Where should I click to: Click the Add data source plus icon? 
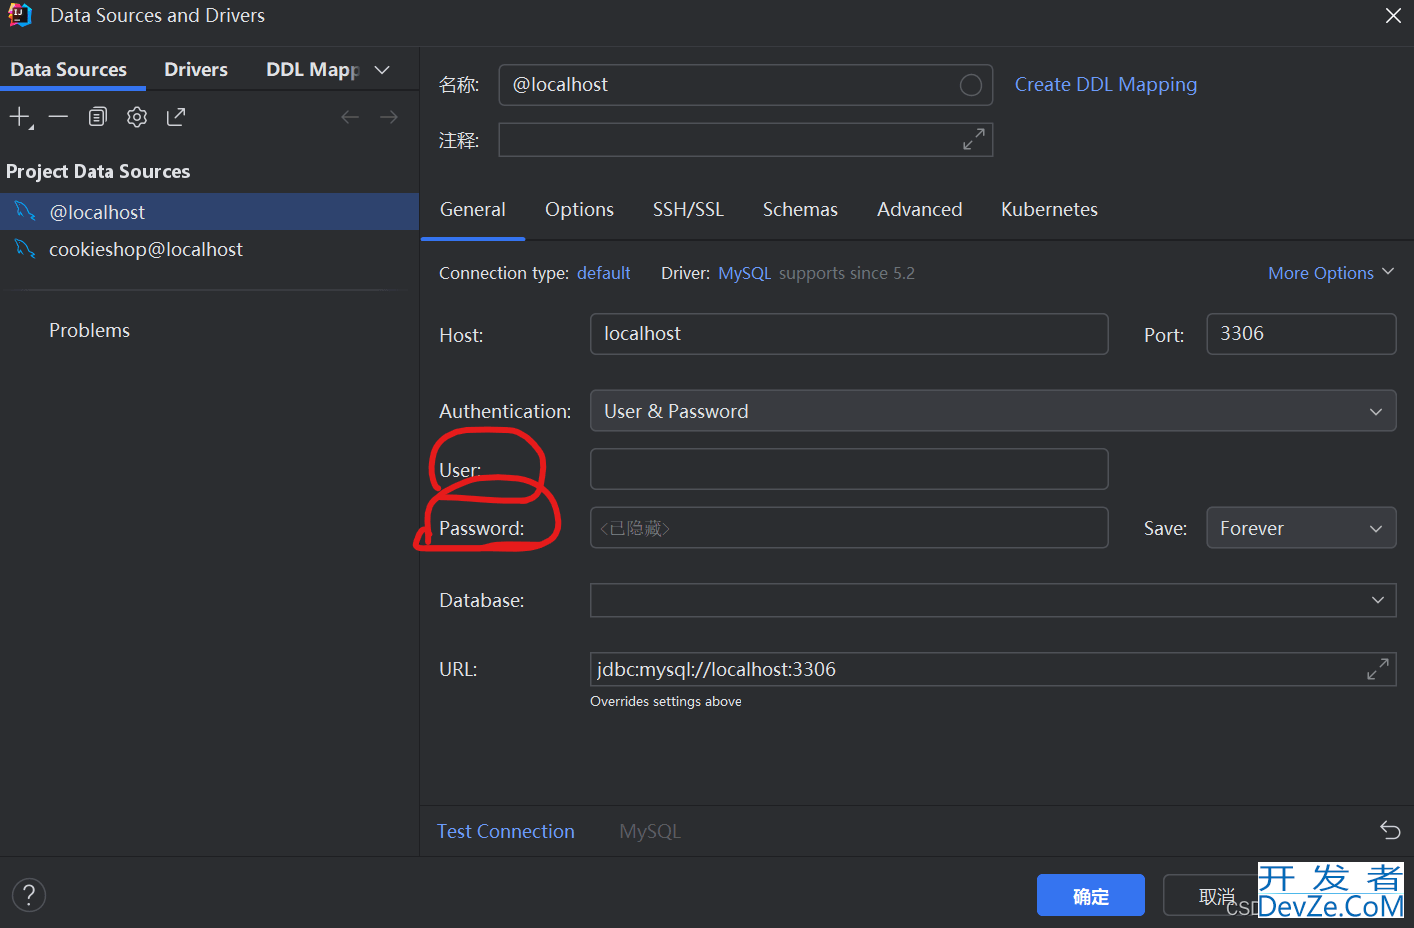(20, 117)
